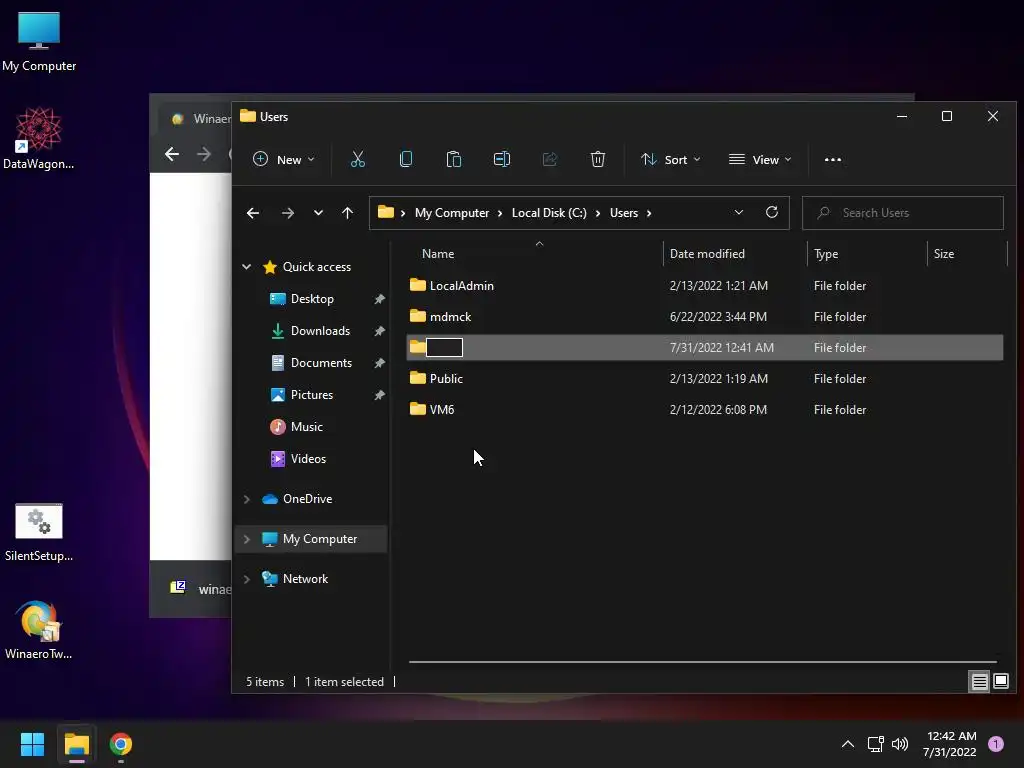Open Documents in Quick access
Viewport: 1024px width, 768px height.
tap(321, 362)
